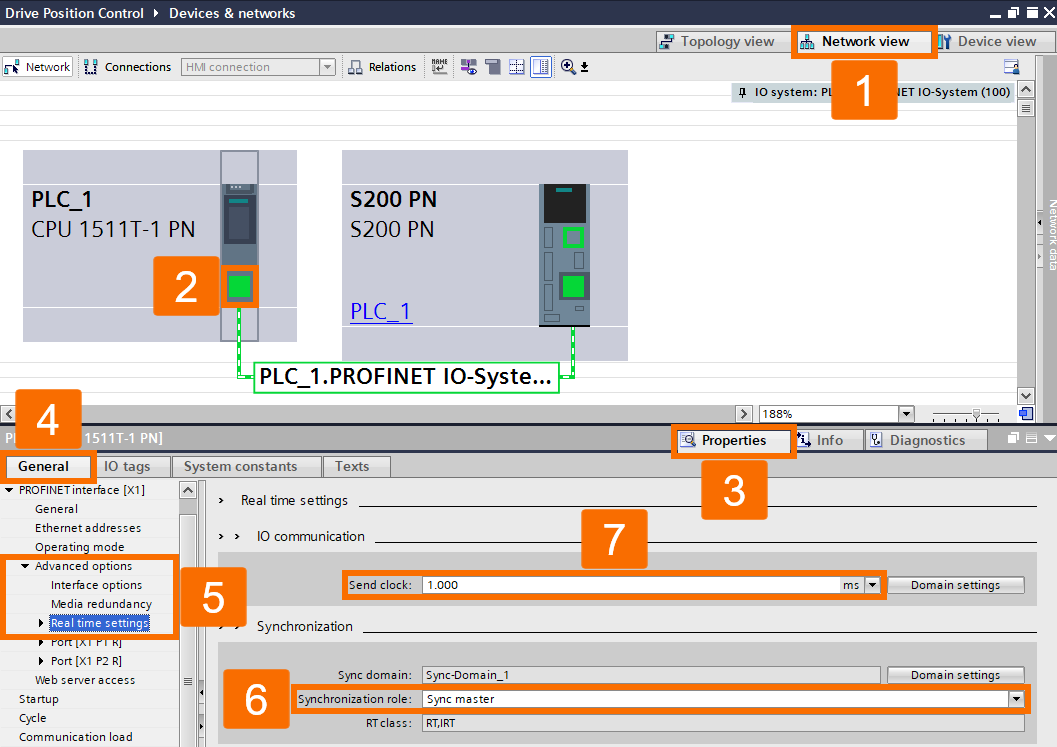Click the float editor icon above Properties
1057x747 pixels.
pyautogui.click(x=1011, y=437)
